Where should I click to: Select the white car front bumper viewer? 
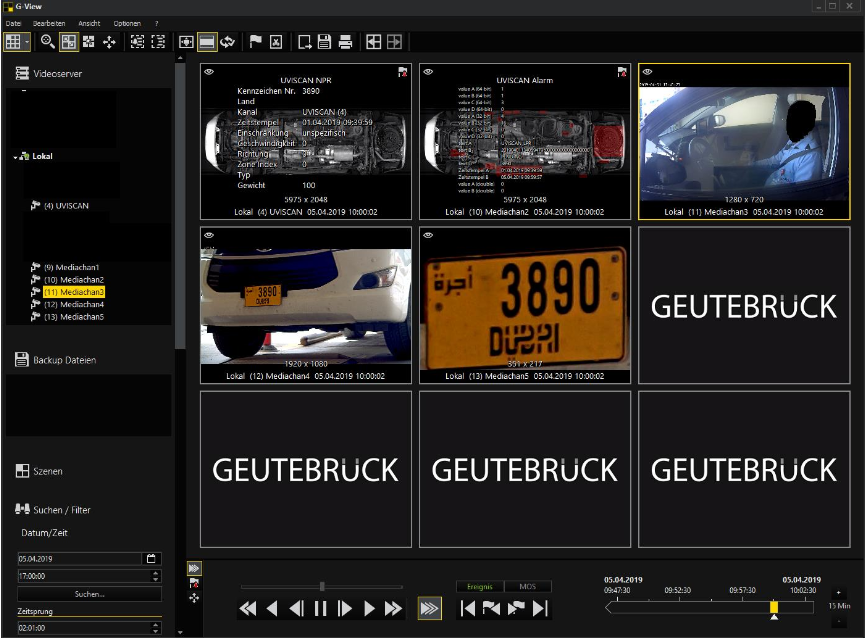click(x=306, y=305)
